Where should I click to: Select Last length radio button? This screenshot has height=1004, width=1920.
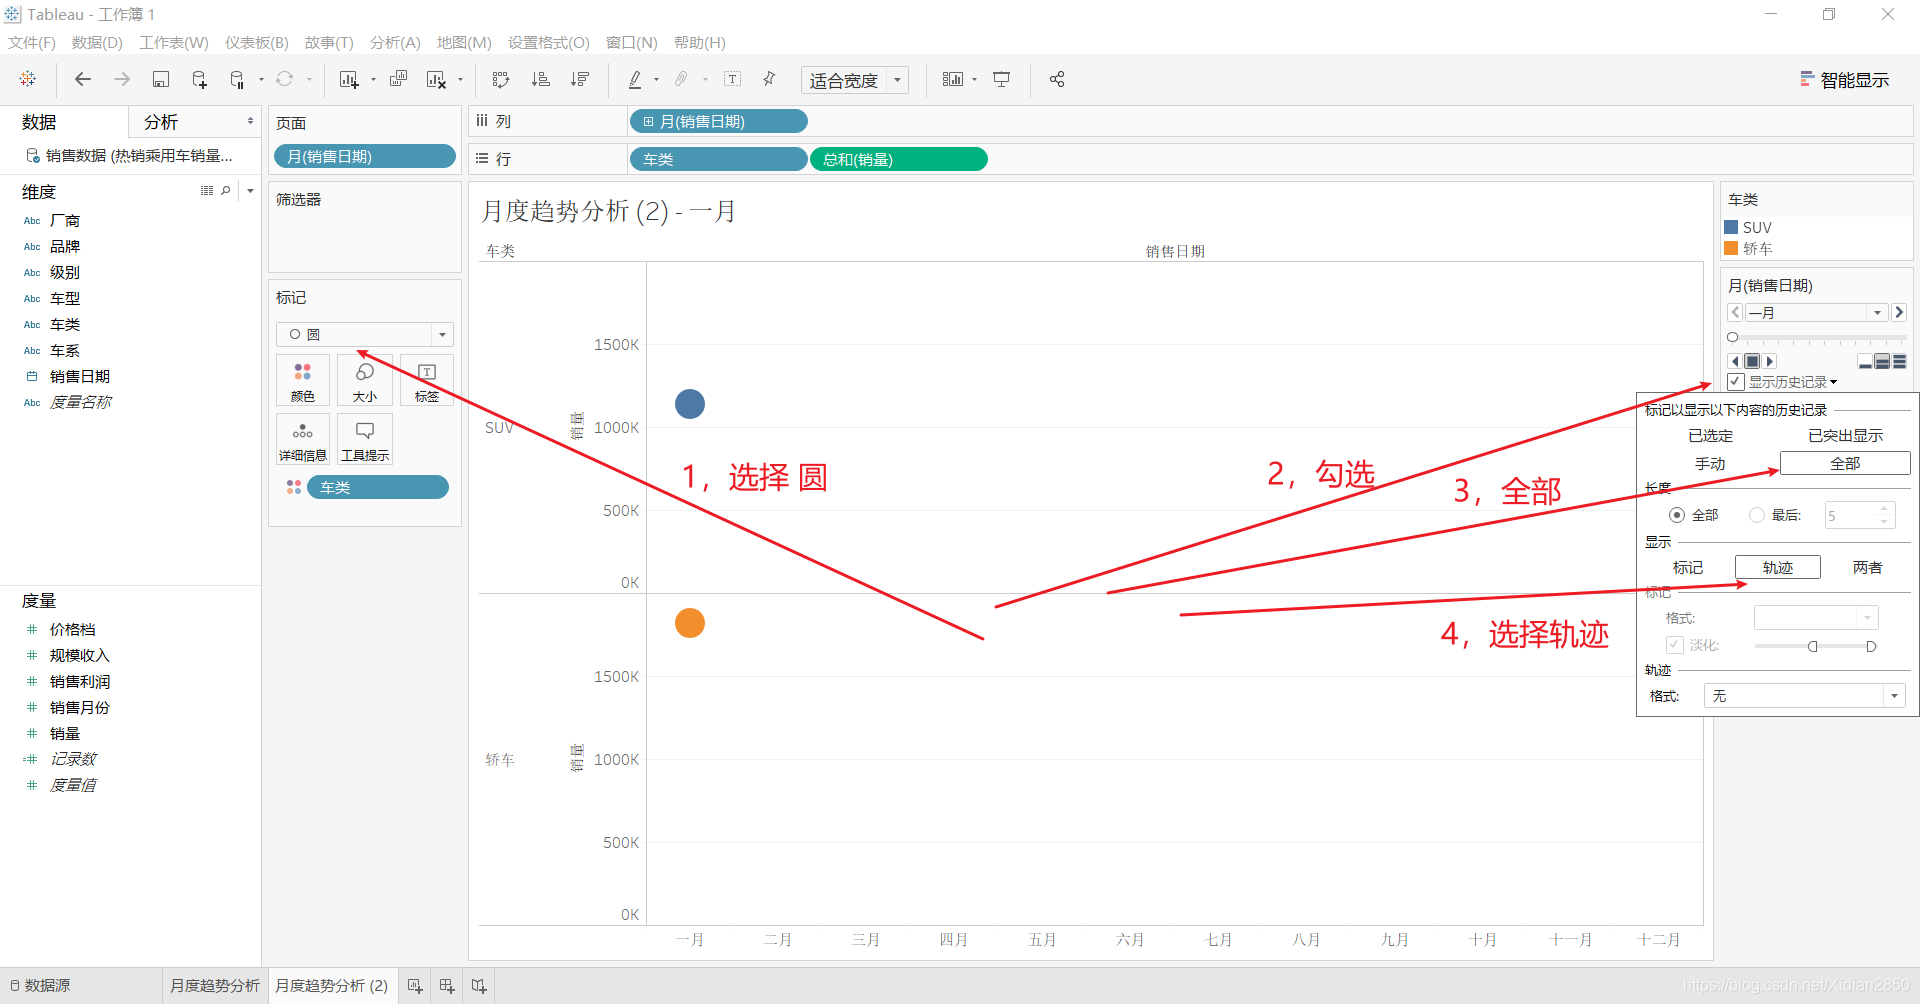[1757, 515]
